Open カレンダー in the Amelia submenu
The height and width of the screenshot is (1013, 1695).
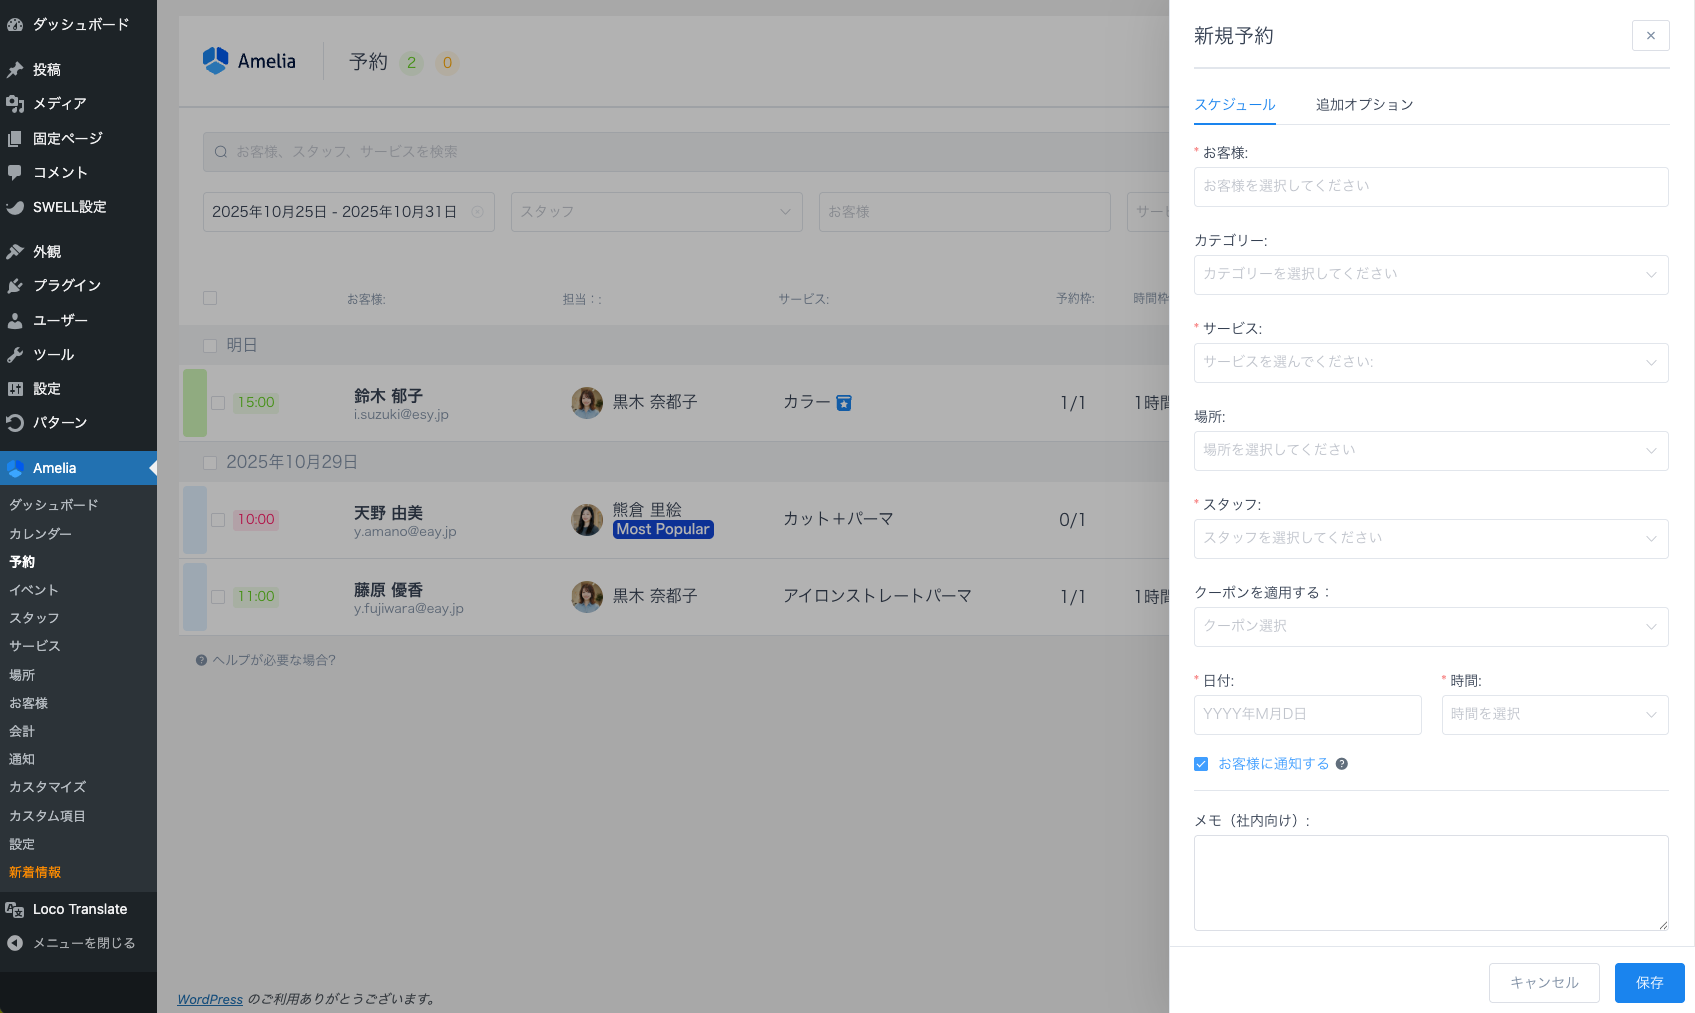tap(41, 534)
